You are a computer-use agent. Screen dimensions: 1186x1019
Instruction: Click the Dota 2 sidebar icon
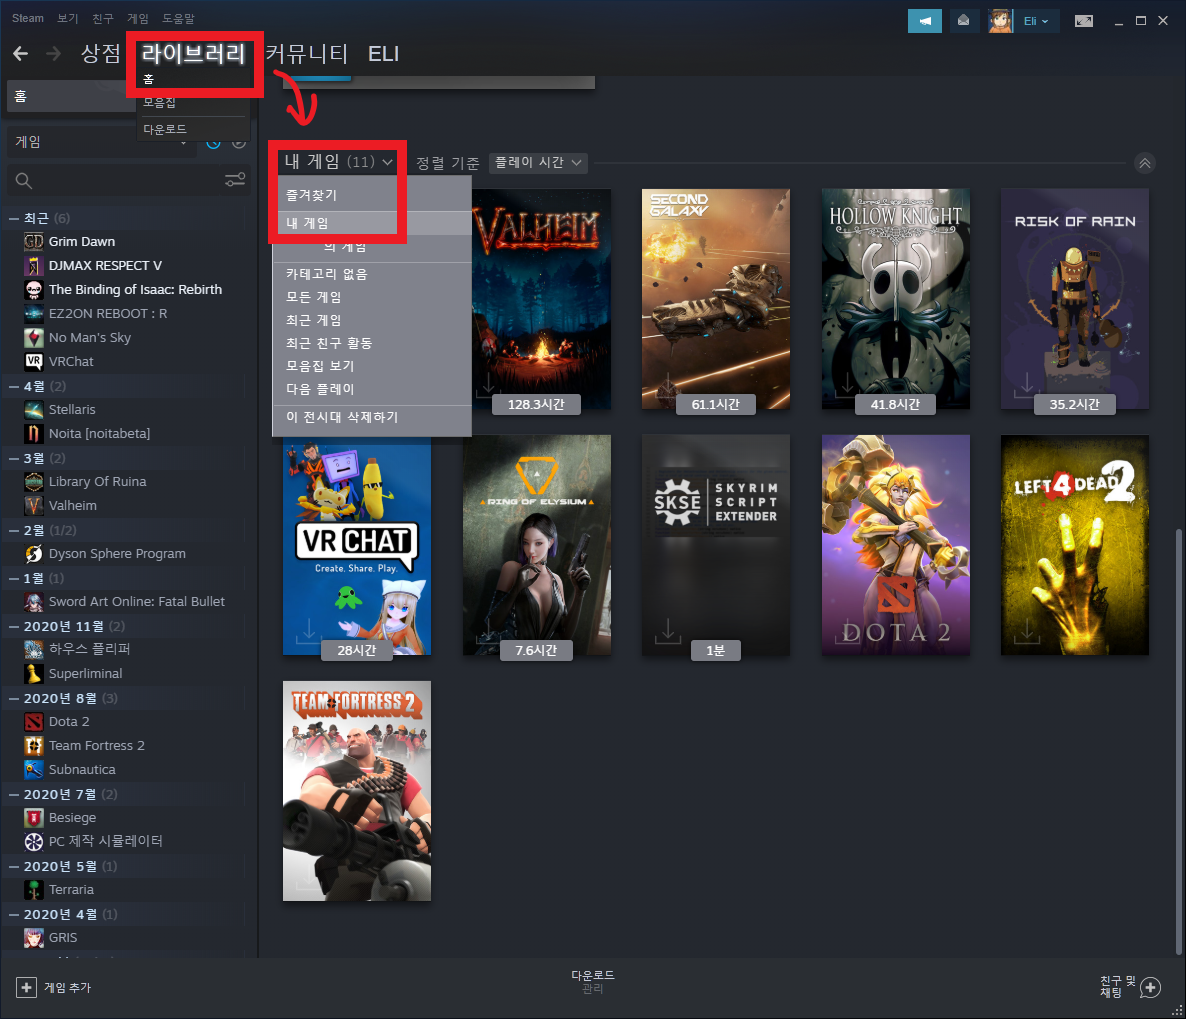[34, 722]
